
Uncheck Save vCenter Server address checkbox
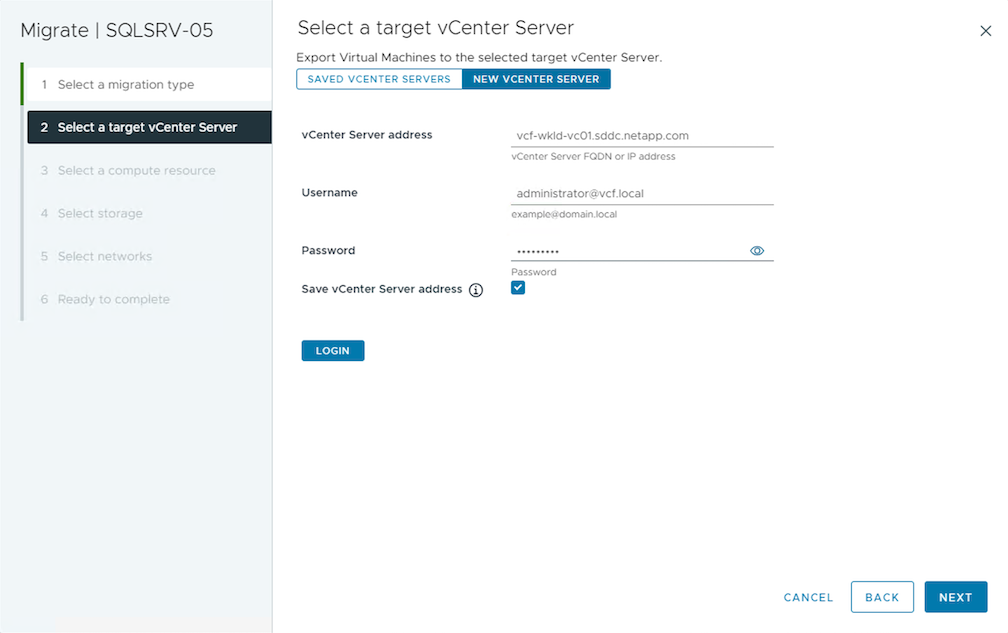coord(518,288)
